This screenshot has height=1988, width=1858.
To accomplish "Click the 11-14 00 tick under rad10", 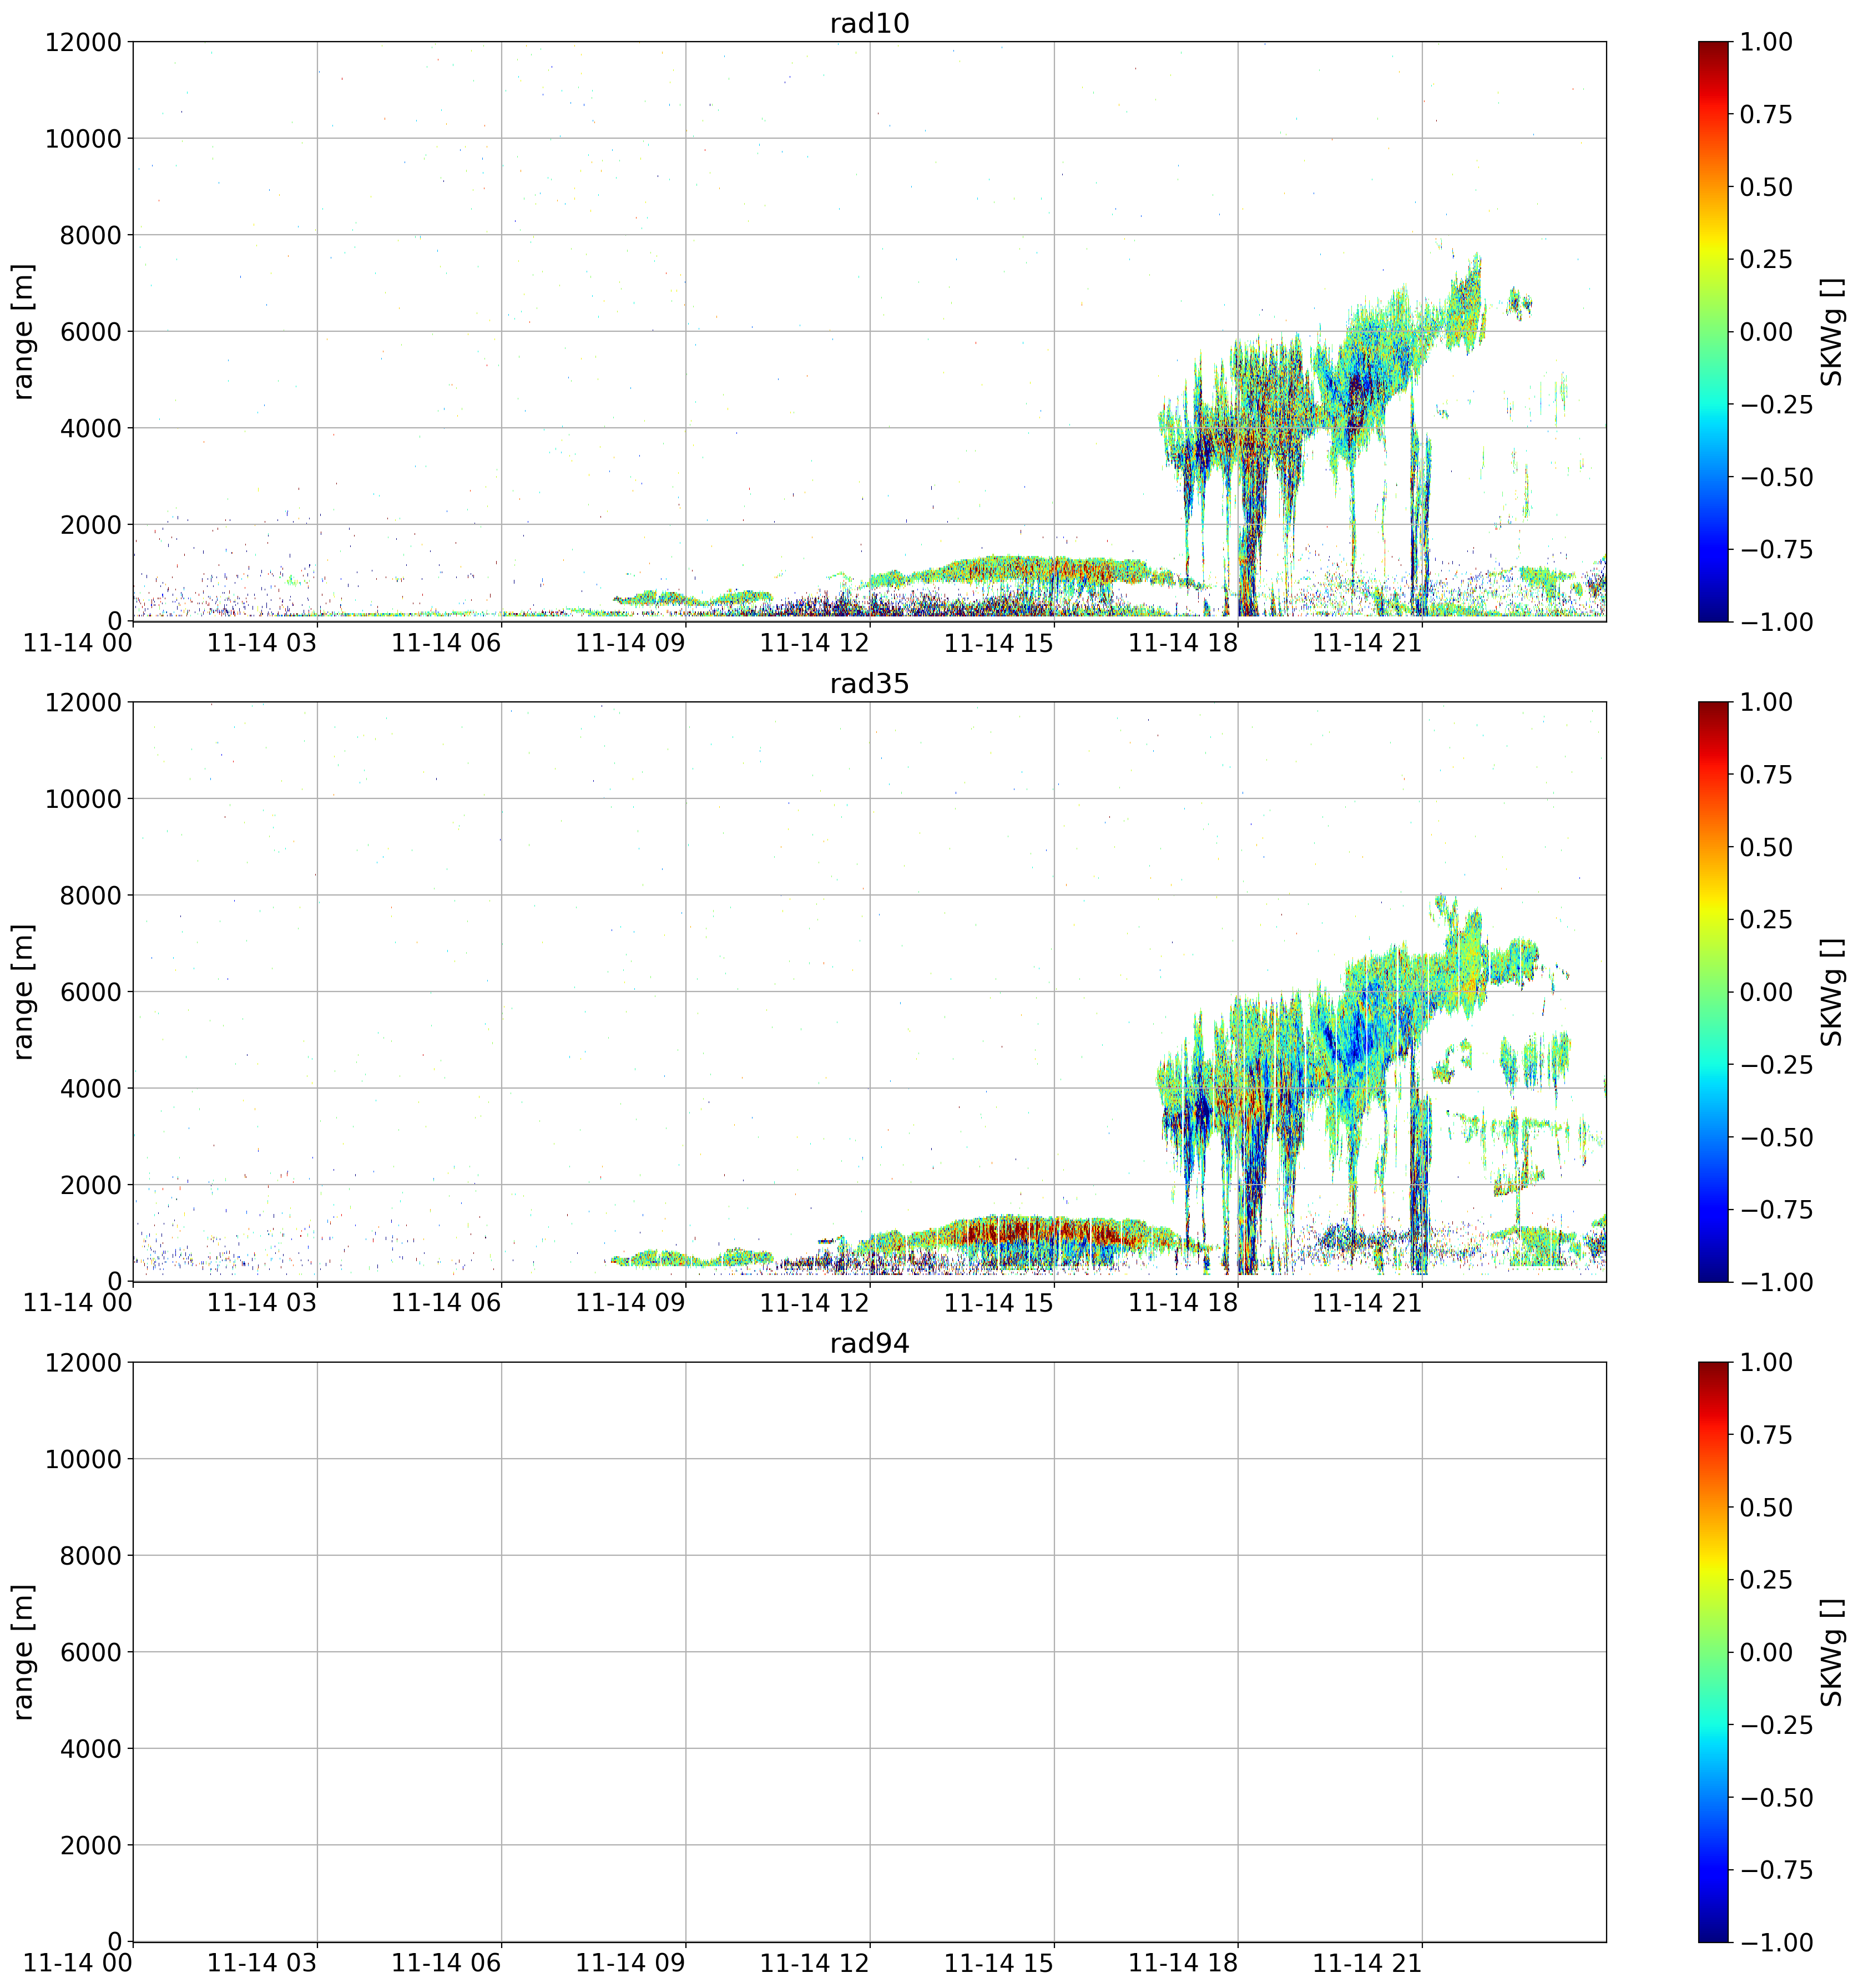I will (x=78, y=643).
